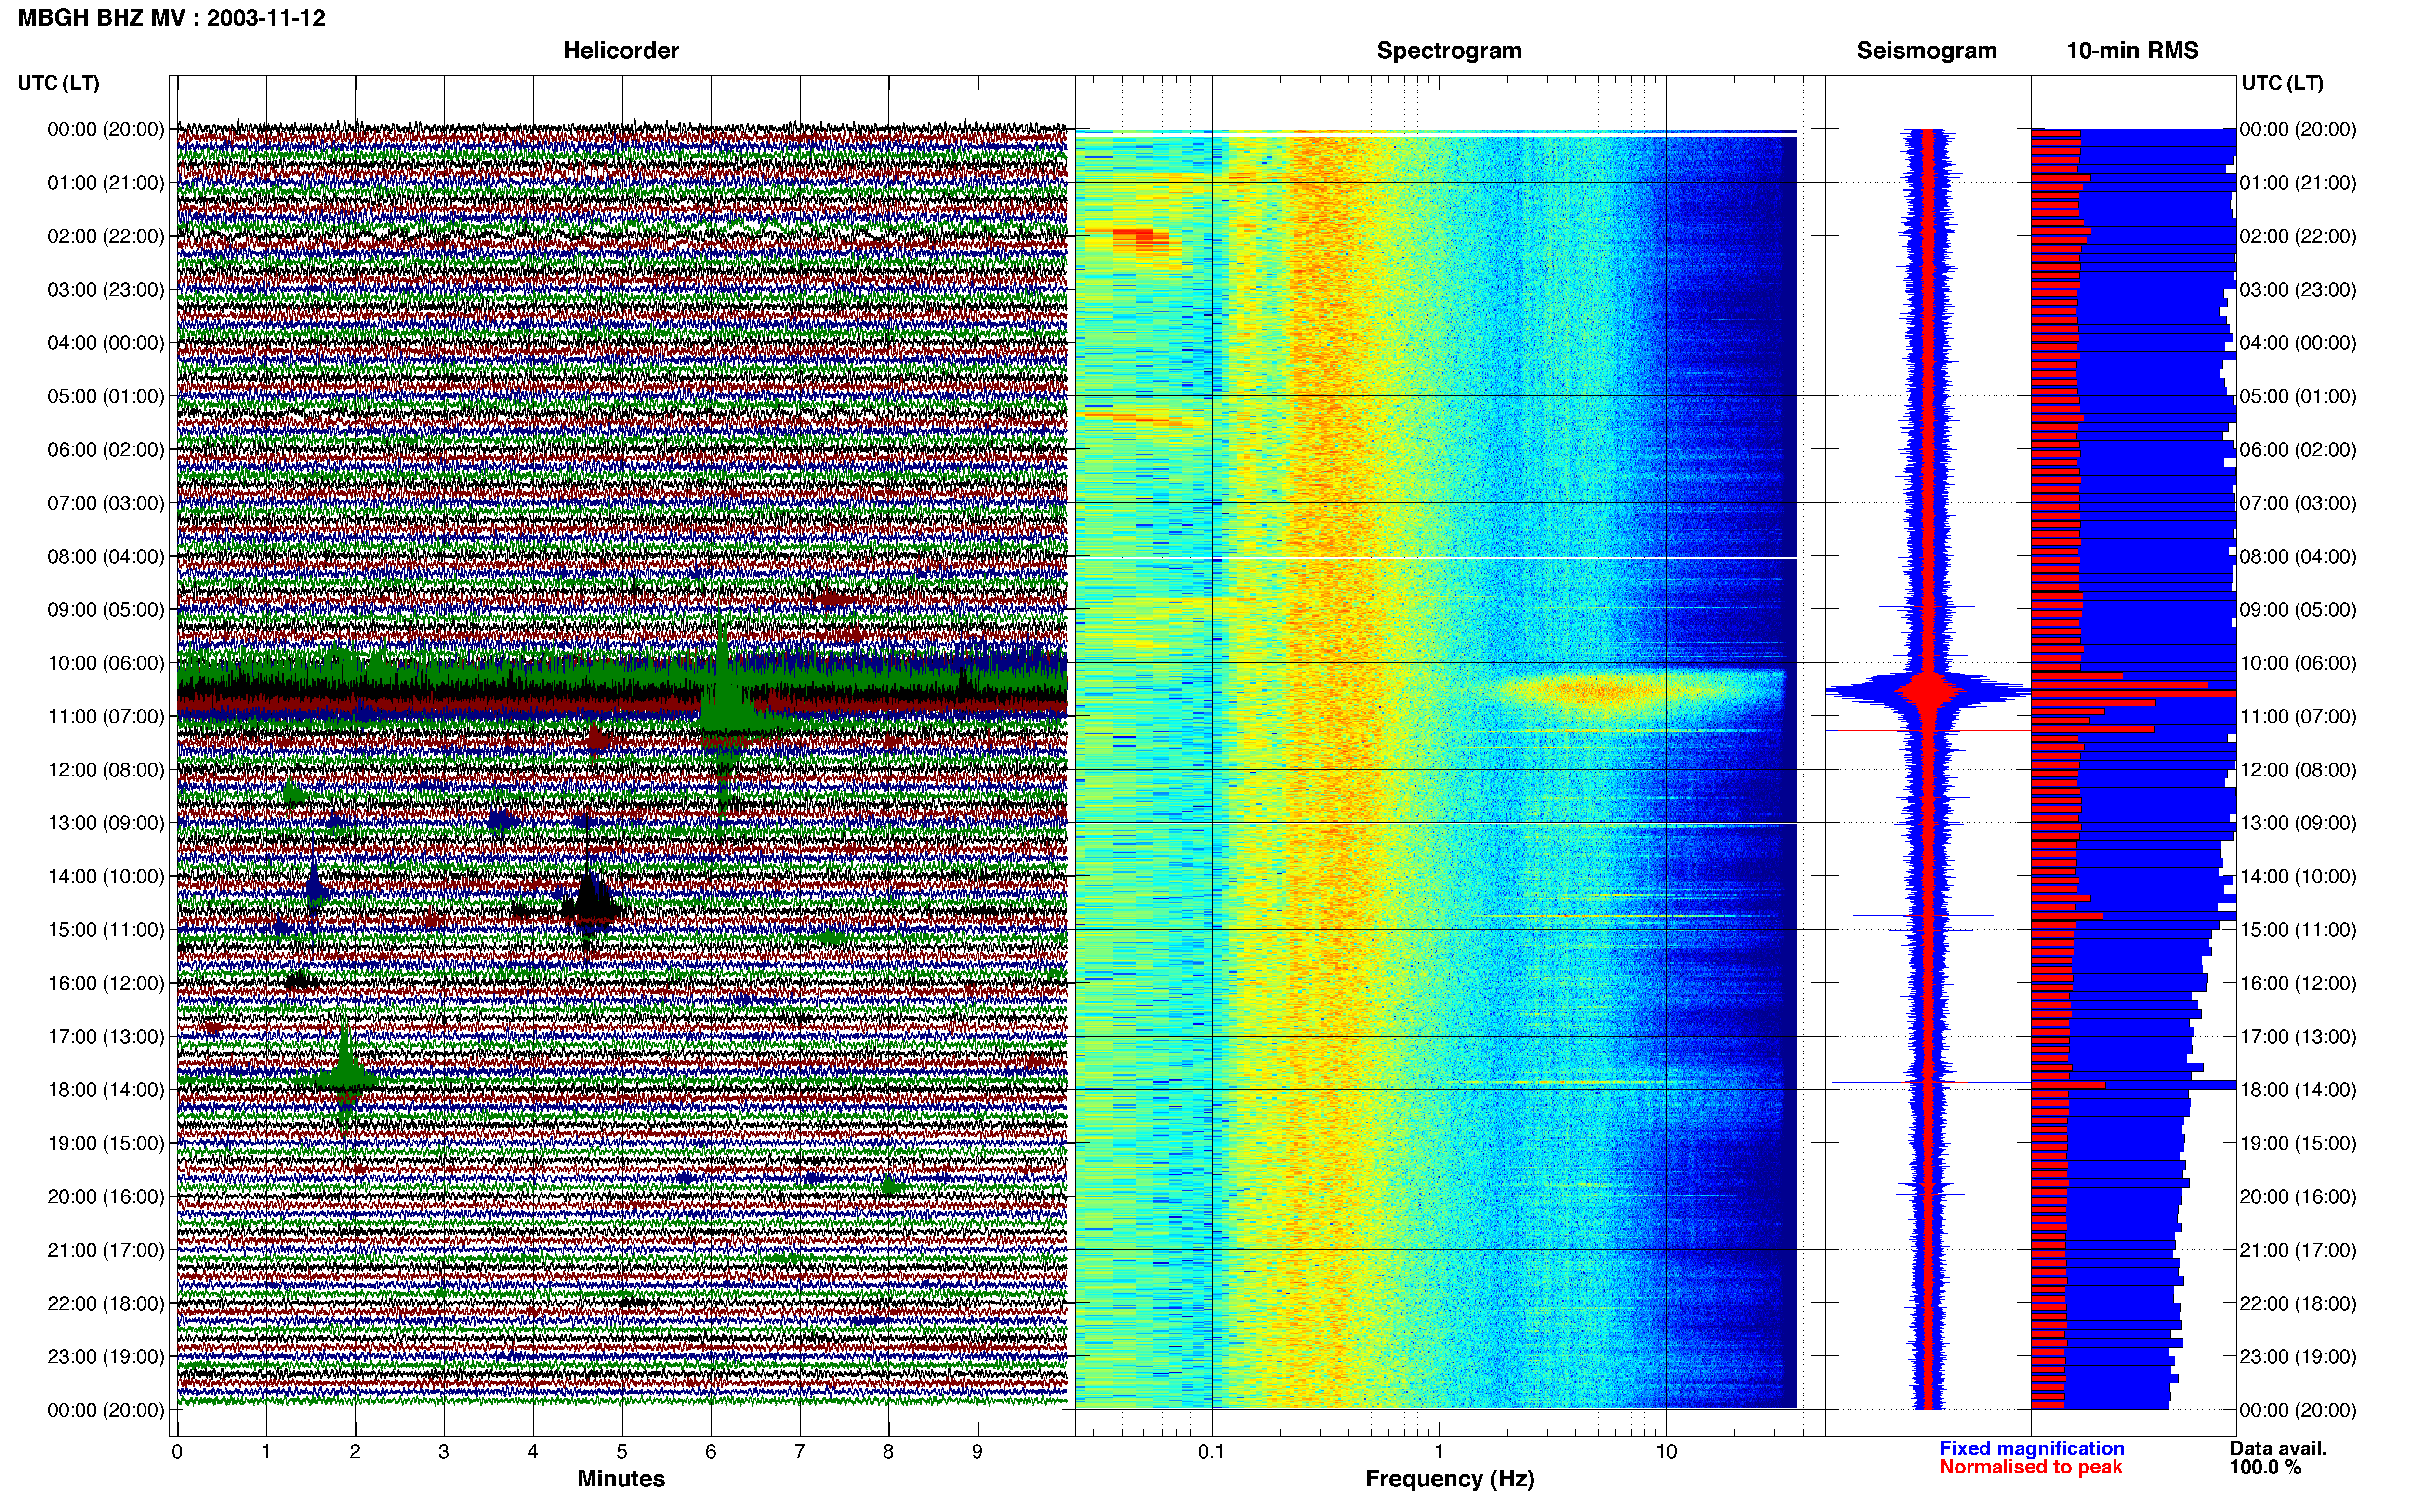Click the red 'Normalised to peak' legend text

2030,1467
